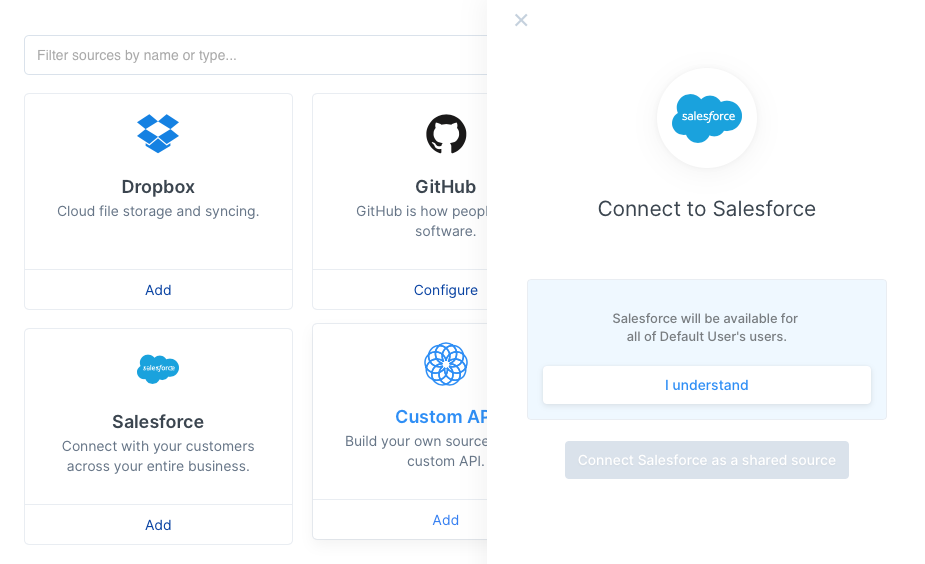
Task: Close the Connect to Salesforce panel
Action: coord(521,20)
